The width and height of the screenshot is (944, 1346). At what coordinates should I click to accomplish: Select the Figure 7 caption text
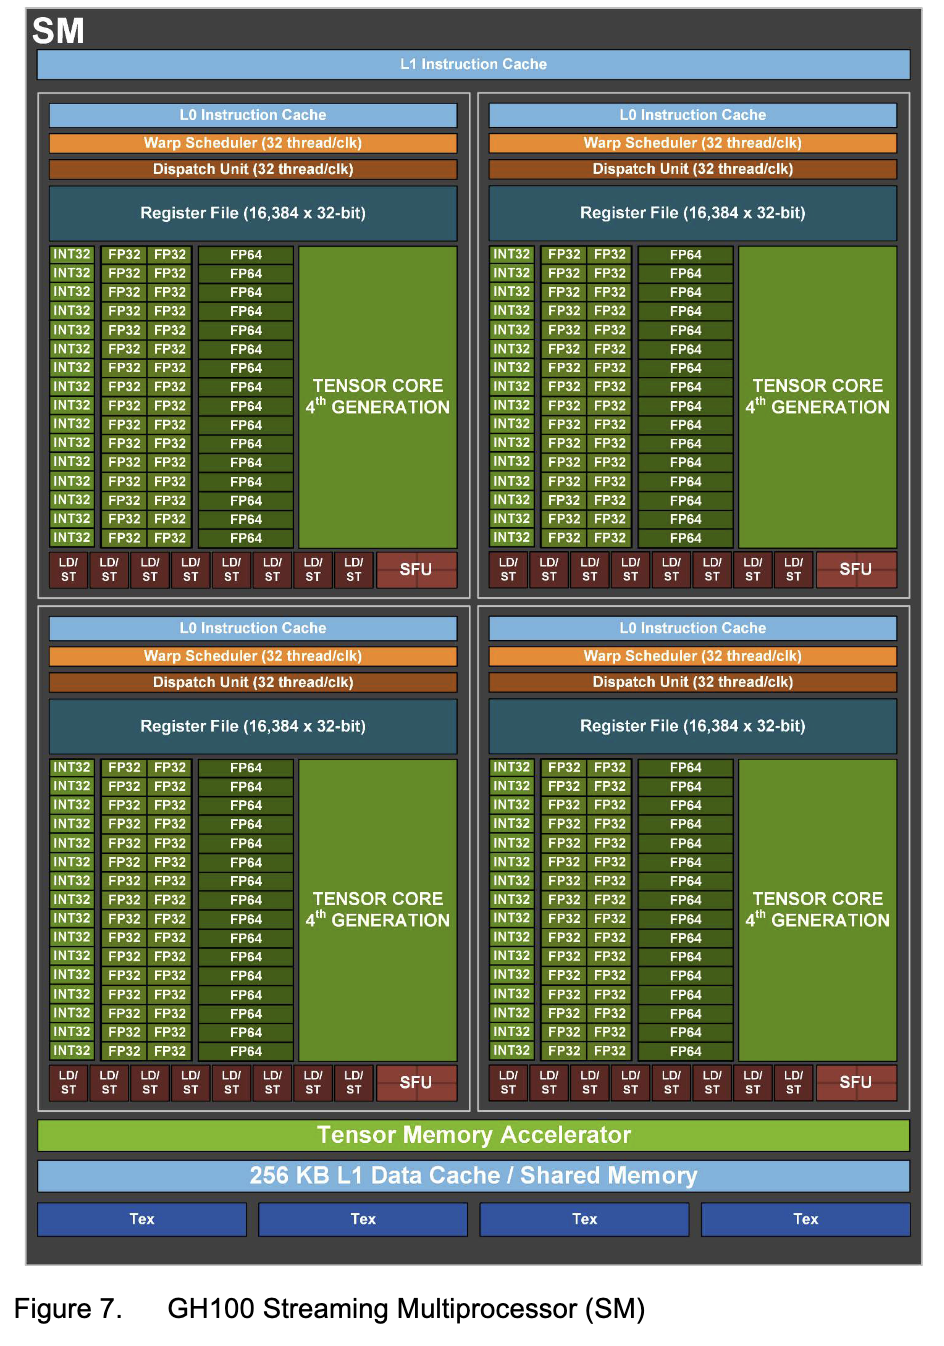click(x=329, y=1308)
